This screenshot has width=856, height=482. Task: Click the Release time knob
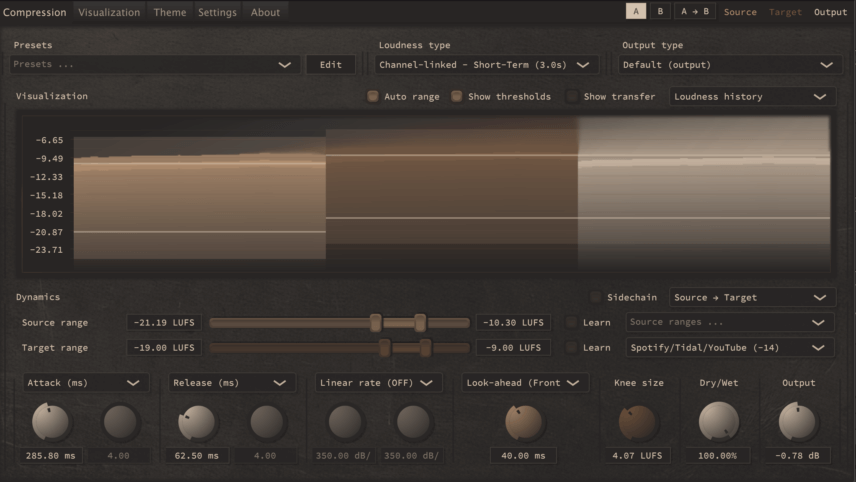[197, 422]
